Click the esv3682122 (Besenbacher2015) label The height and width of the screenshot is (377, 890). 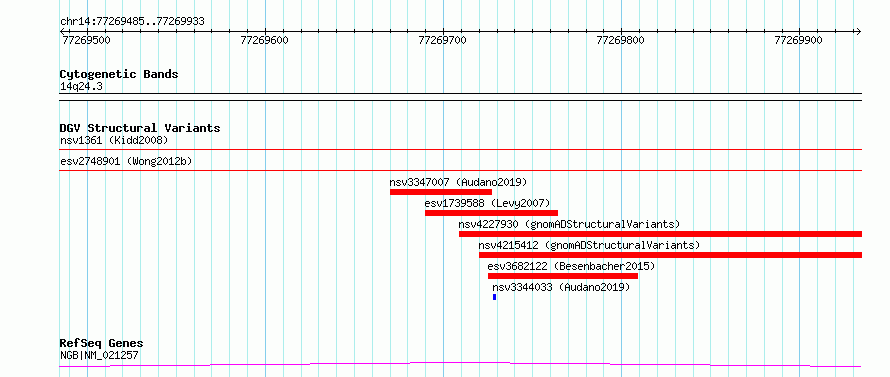tap(571, 266)
